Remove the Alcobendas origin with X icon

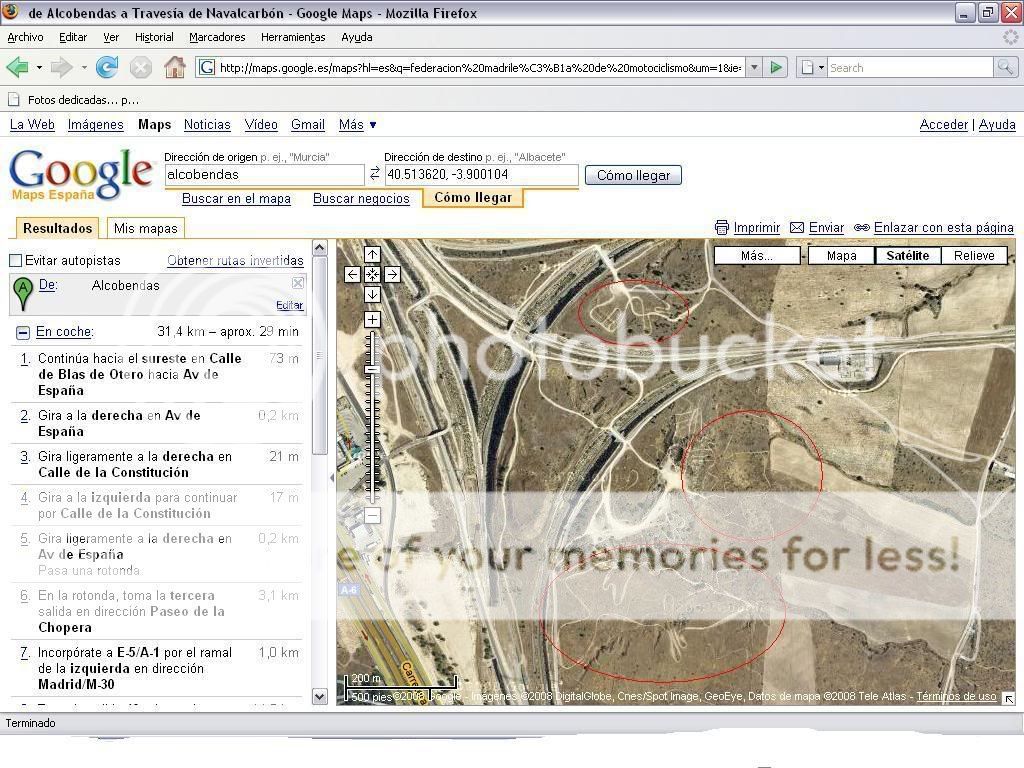297,284
